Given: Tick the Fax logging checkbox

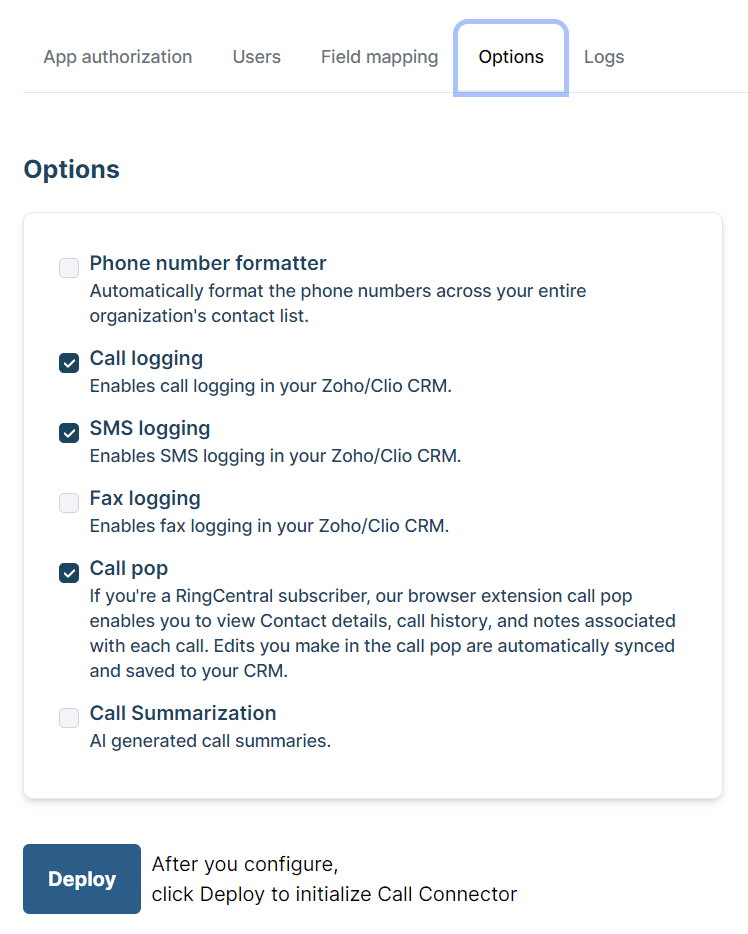Looking at the screenshot, I should tap(69, 503).
